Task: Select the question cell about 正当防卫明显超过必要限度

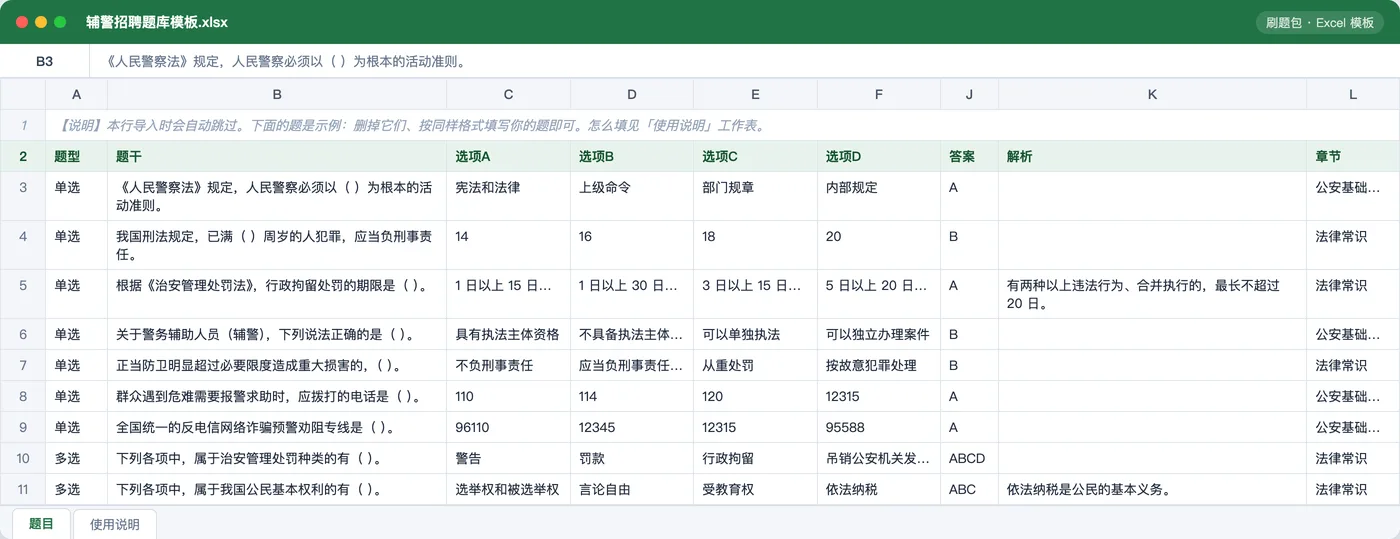Action: (x=277, y=365)
